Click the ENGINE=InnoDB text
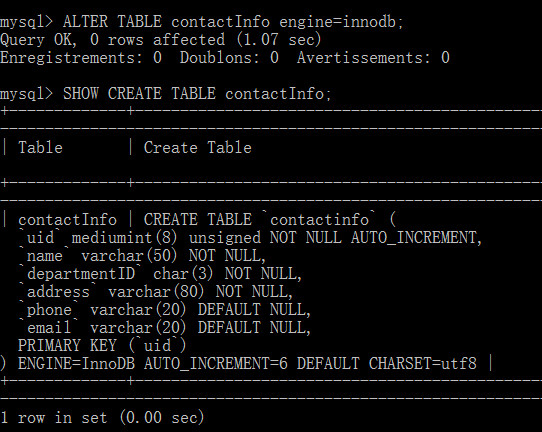The image size is (542, 432). pyautogui.click(x=76, y=364)
